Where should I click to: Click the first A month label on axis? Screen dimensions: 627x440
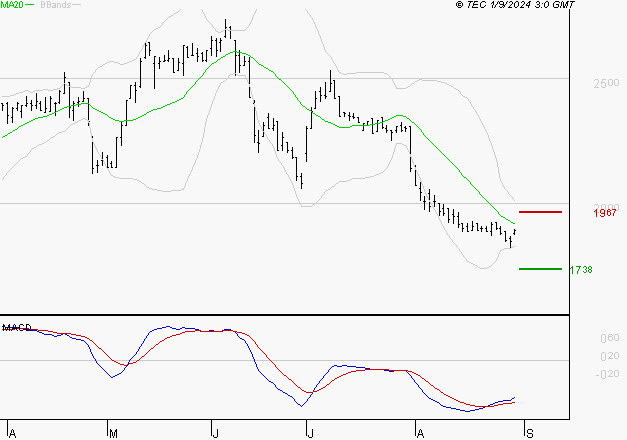pyautogui.click(x=12, y=434)
